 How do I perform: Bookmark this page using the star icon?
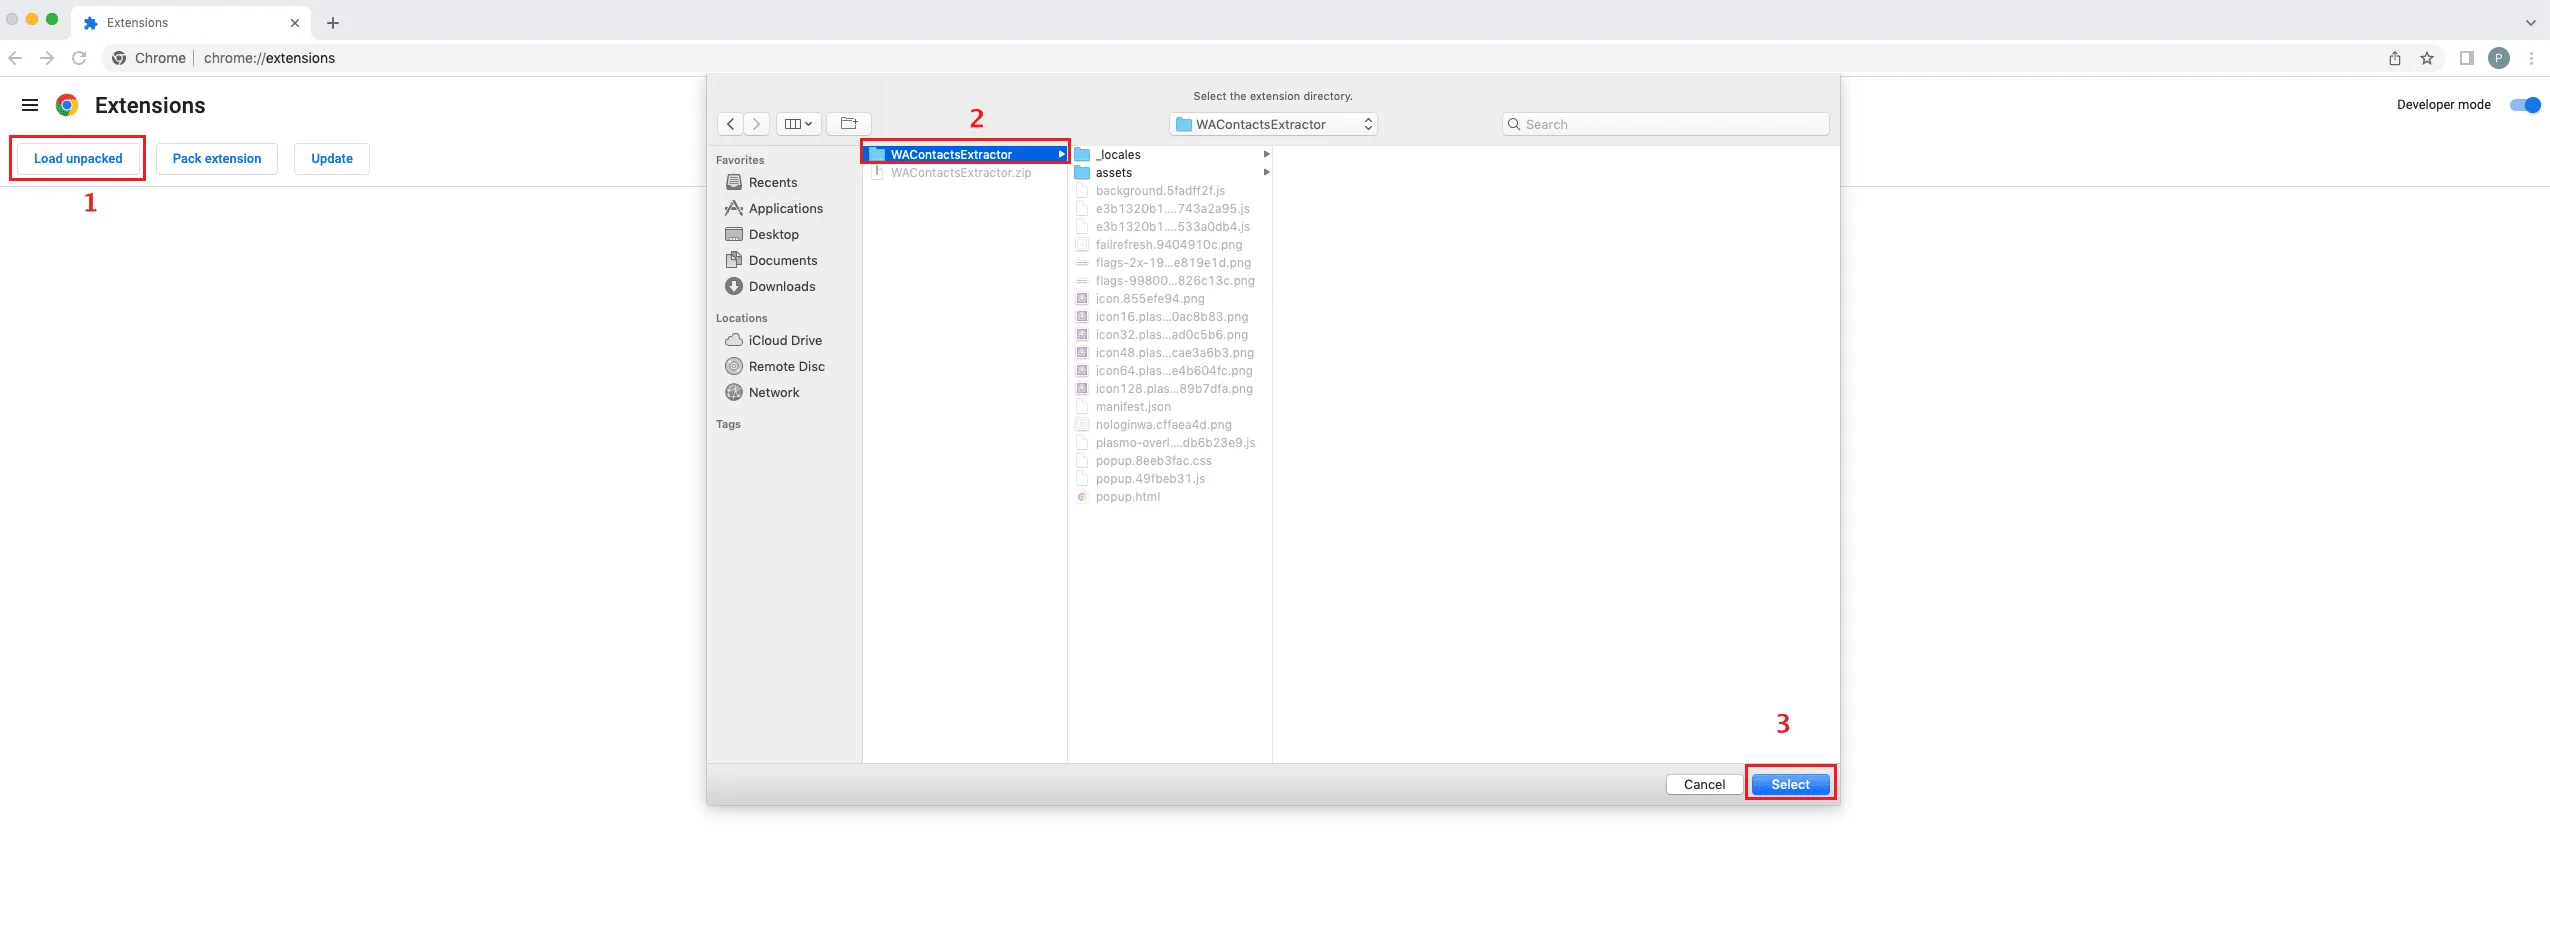pyautogui.click(x=2427, y=57)
